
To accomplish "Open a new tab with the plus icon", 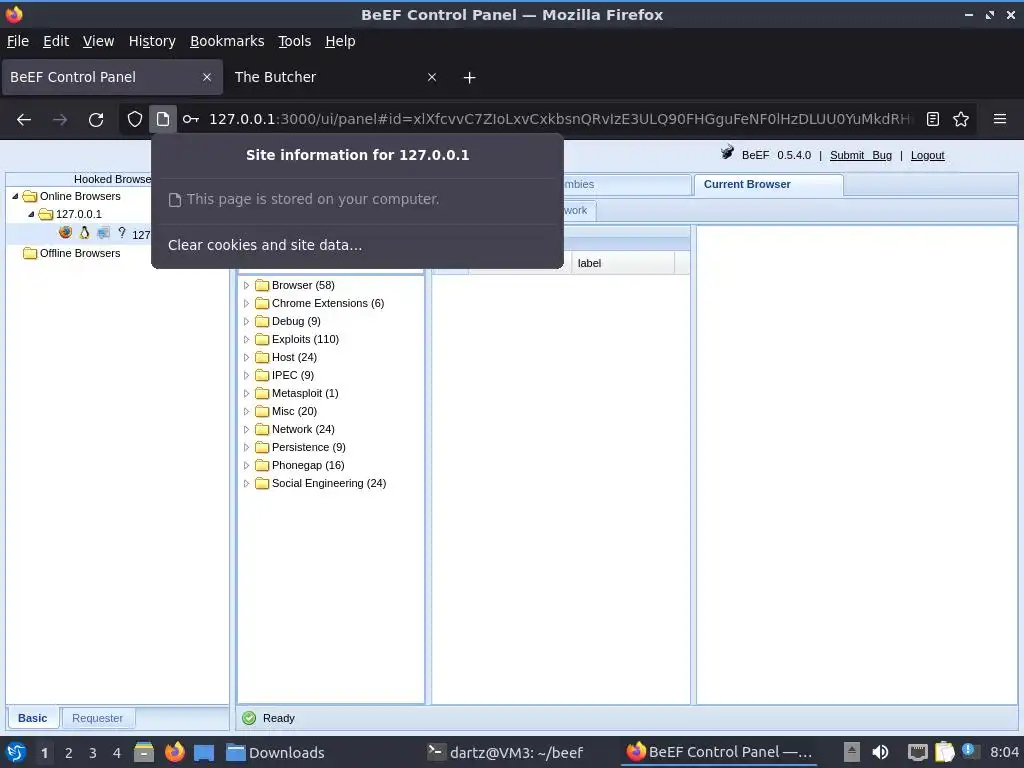I will pos(469,78).
